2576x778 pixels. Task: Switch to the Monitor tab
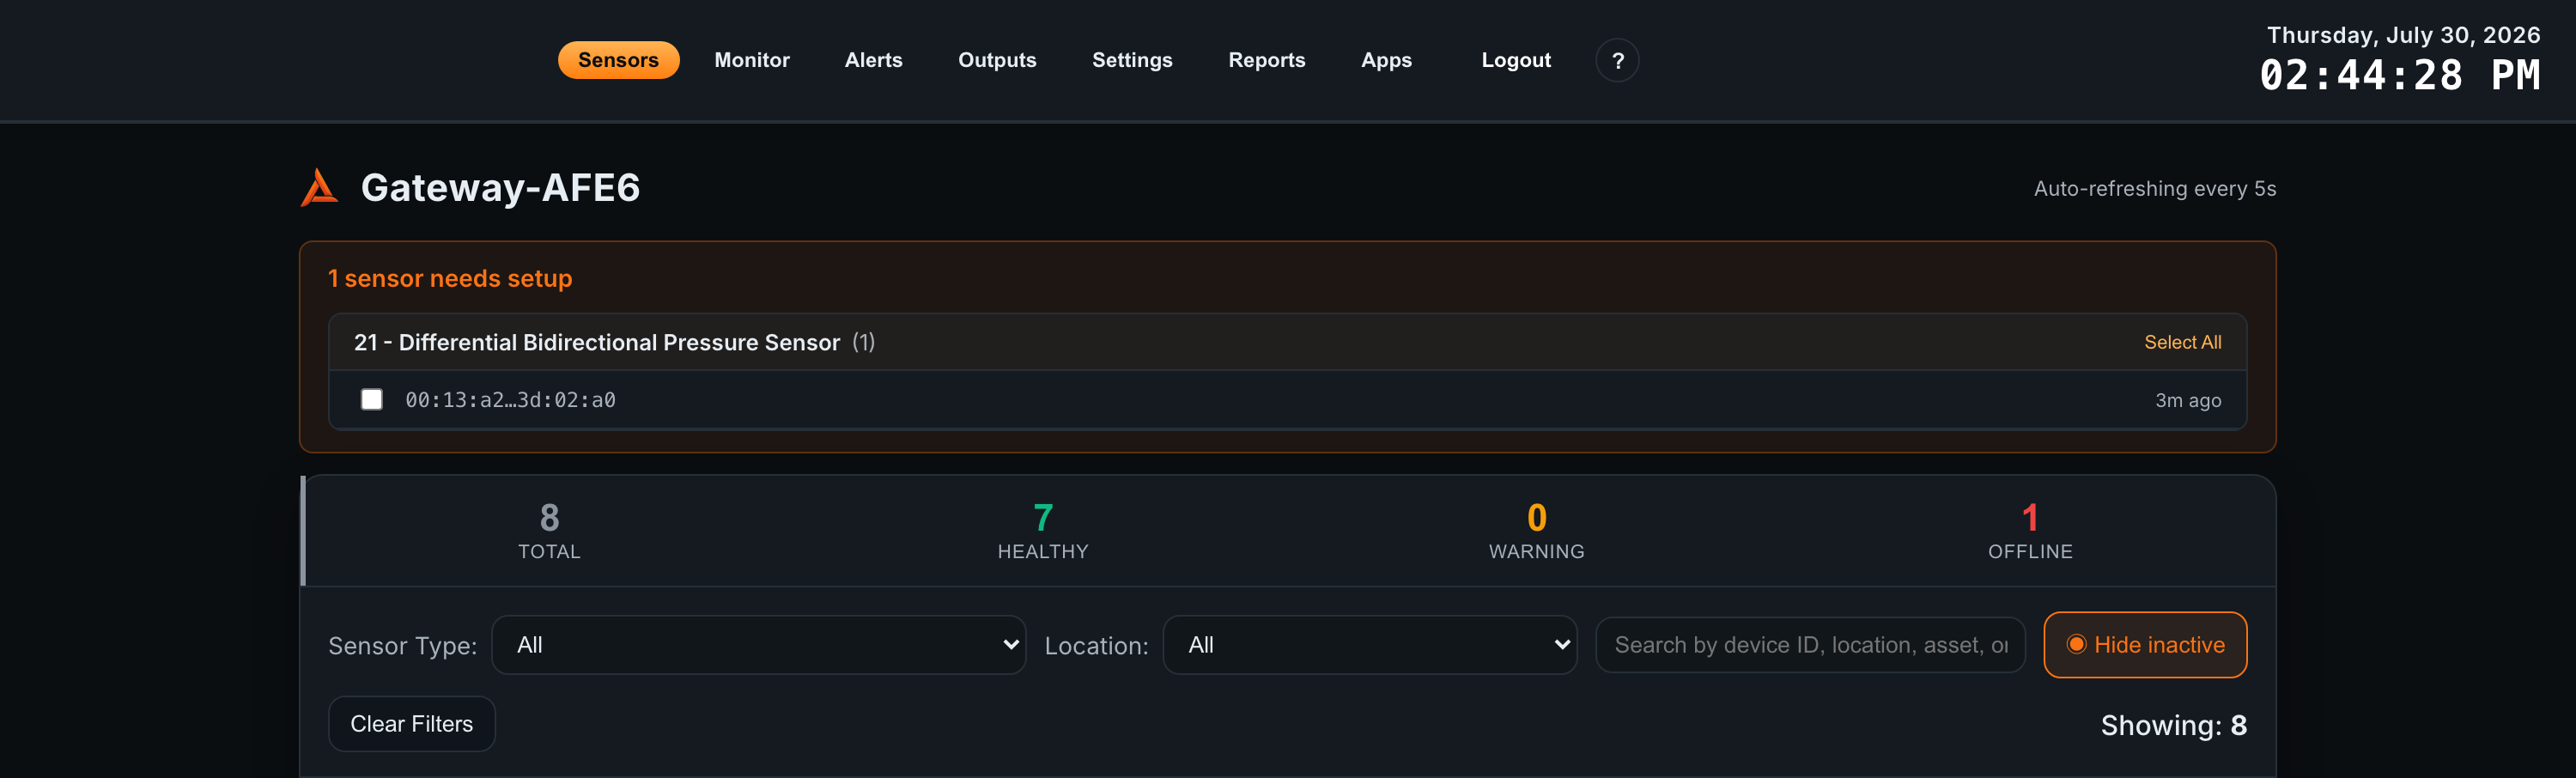(x=752, y=60)
